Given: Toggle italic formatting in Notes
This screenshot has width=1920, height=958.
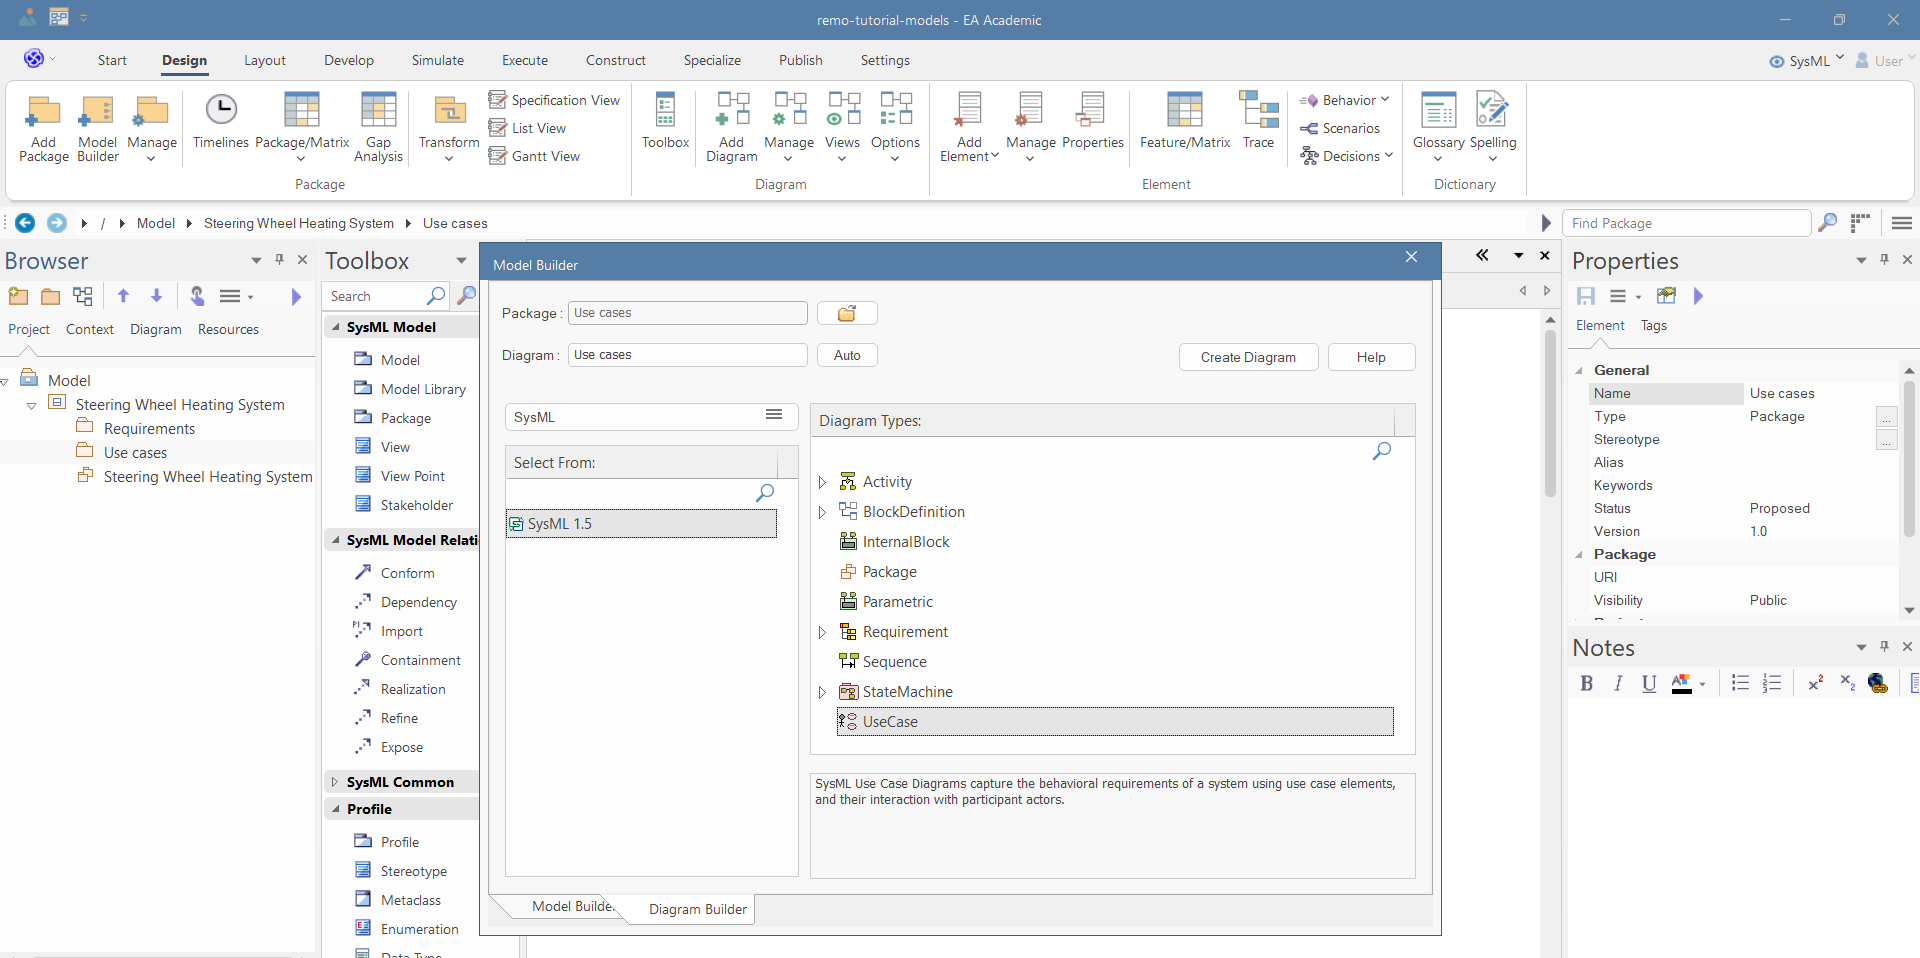Looking at the screenshot, I should pos(1618,683).
